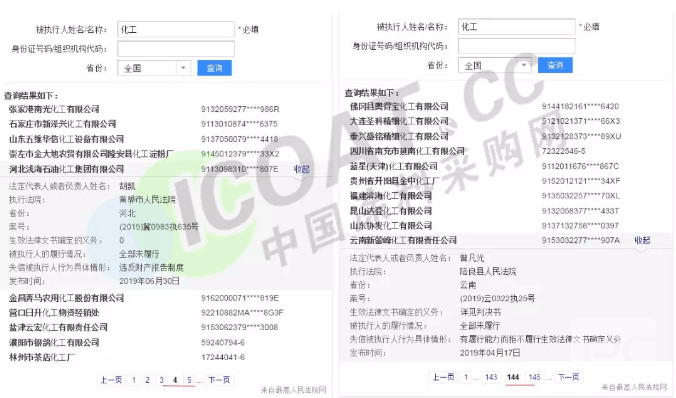Open 佛冈县奥得宝化工有限公司 result
676x398 pixels.
click(x=399, y=107)
